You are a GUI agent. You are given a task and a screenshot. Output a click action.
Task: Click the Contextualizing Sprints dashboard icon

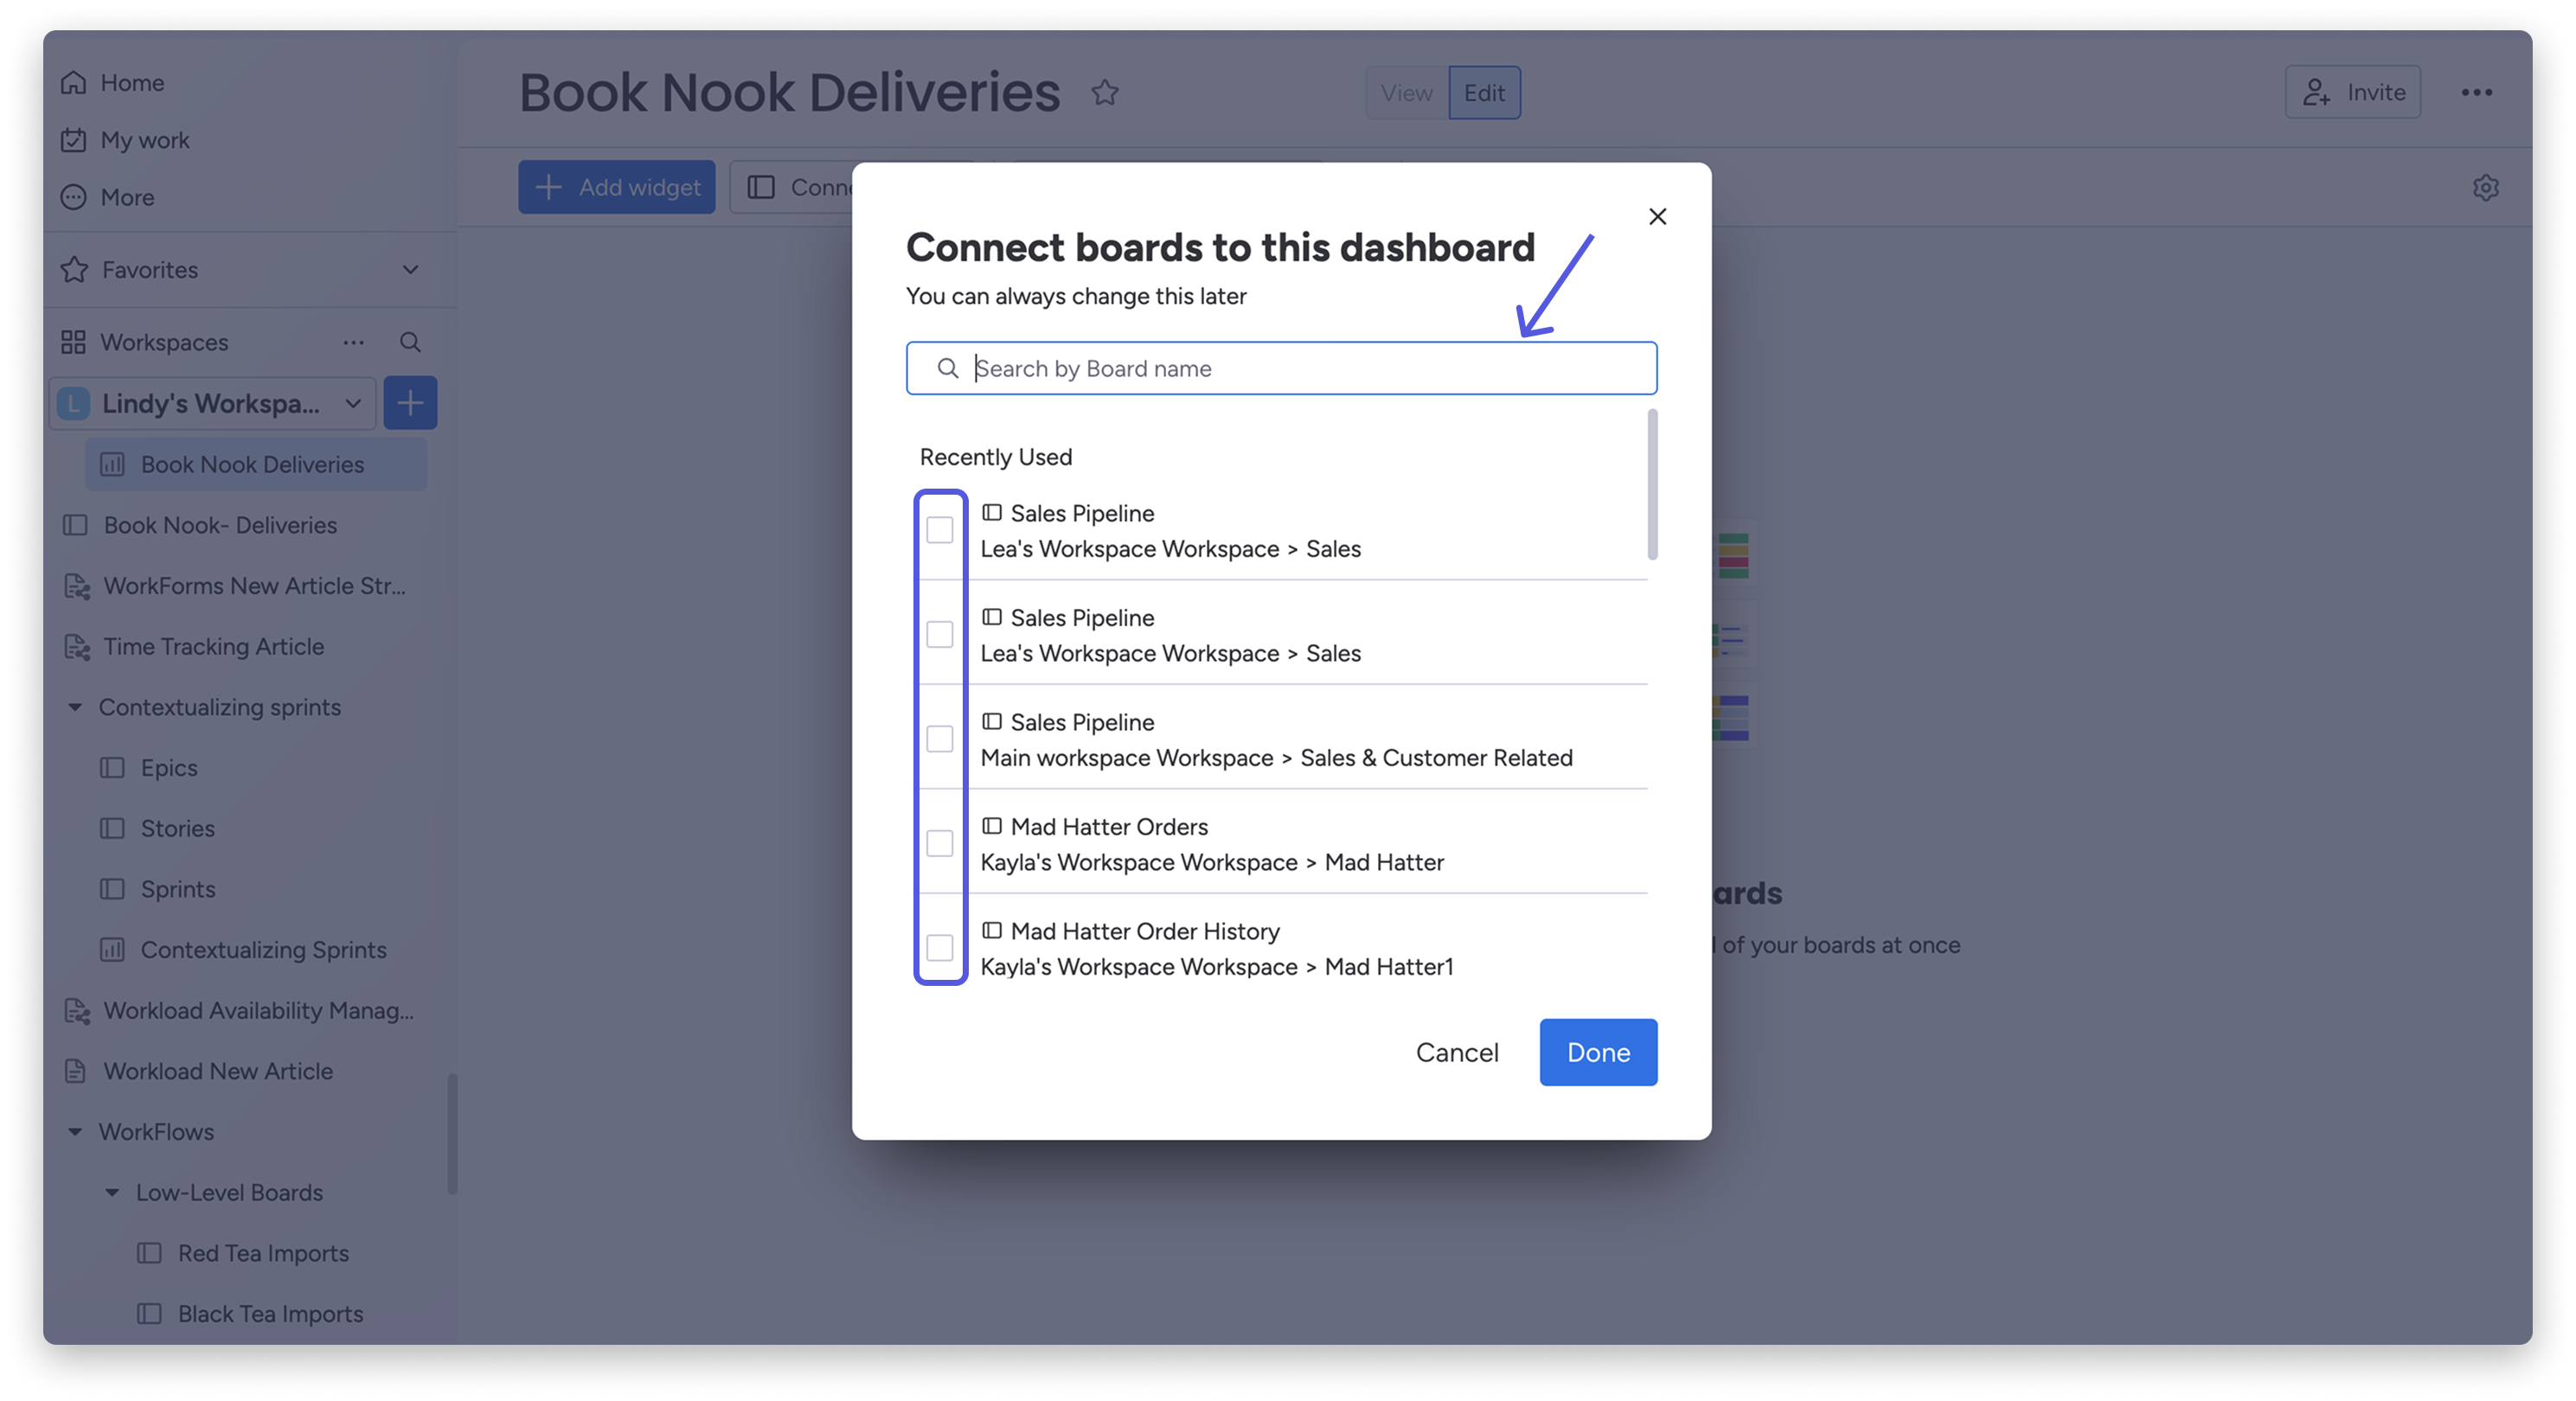[112, 949]
